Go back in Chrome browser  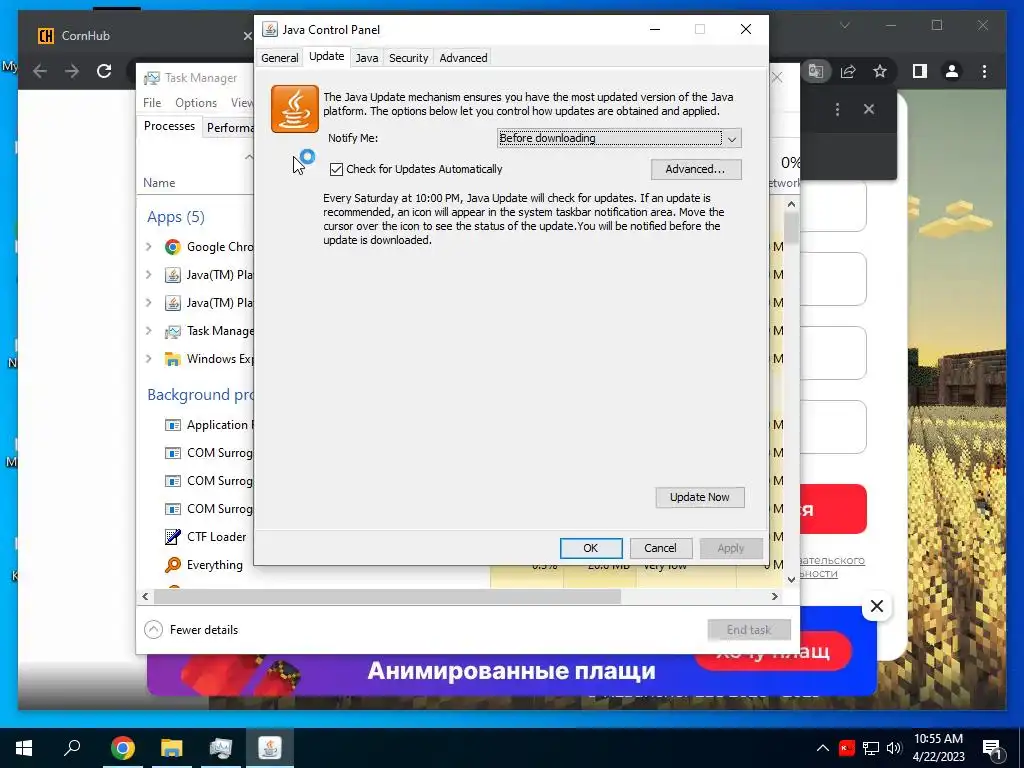tap(40, 71)
